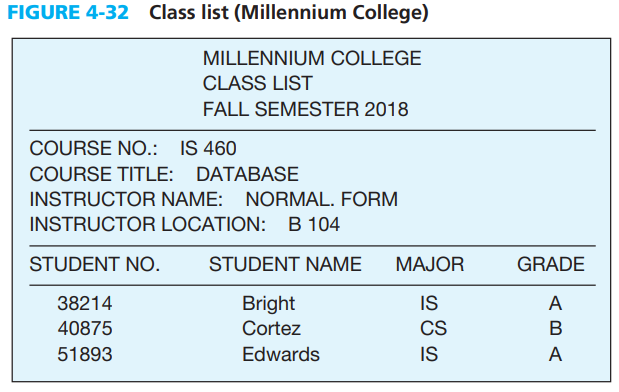
Task: Click the IS 460 course number value
Action: (x=208, y=148)
